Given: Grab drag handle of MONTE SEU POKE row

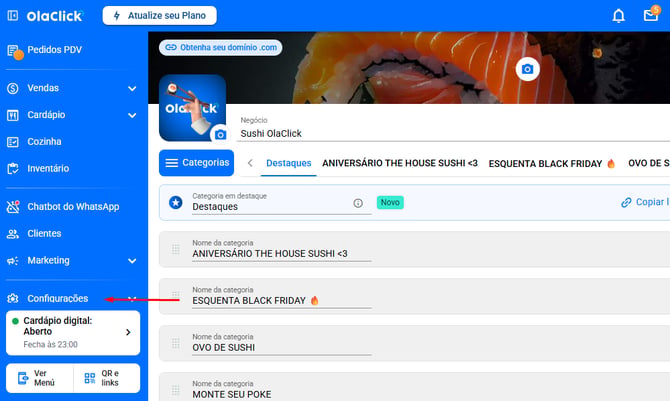Looking at the screenshot, I should point(176,390).
